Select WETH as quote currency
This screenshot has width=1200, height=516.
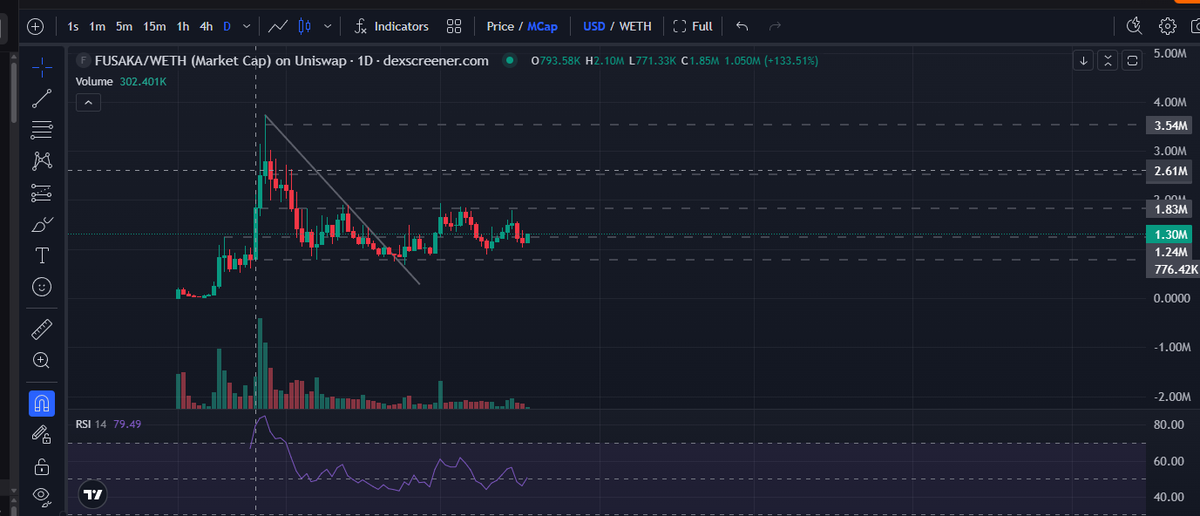(636, 26)
